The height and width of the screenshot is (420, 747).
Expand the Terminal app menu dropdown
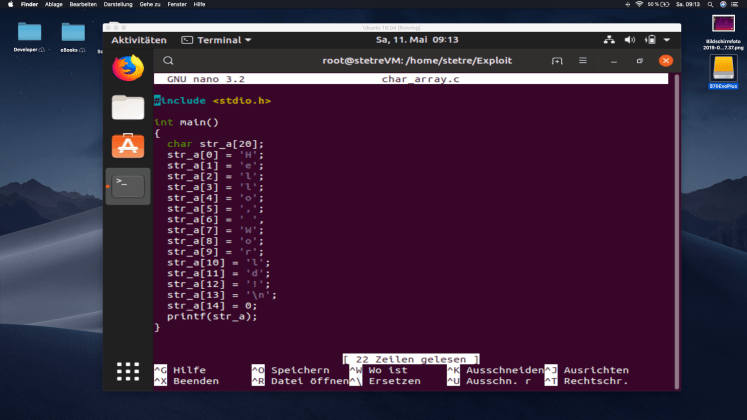(217, 40)
